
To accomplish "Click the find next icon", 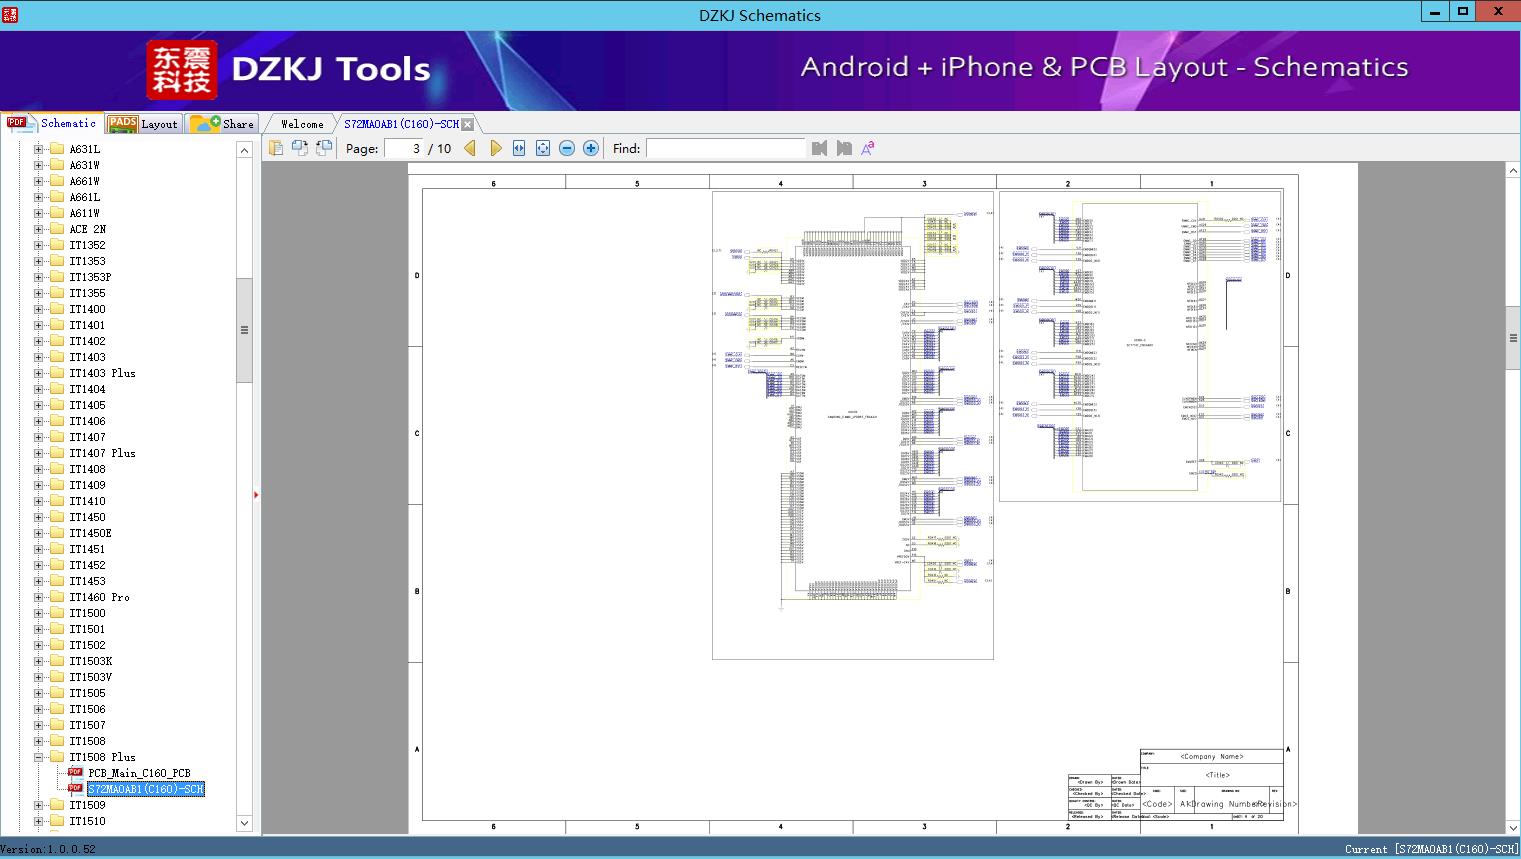I will tap(844, 148).
